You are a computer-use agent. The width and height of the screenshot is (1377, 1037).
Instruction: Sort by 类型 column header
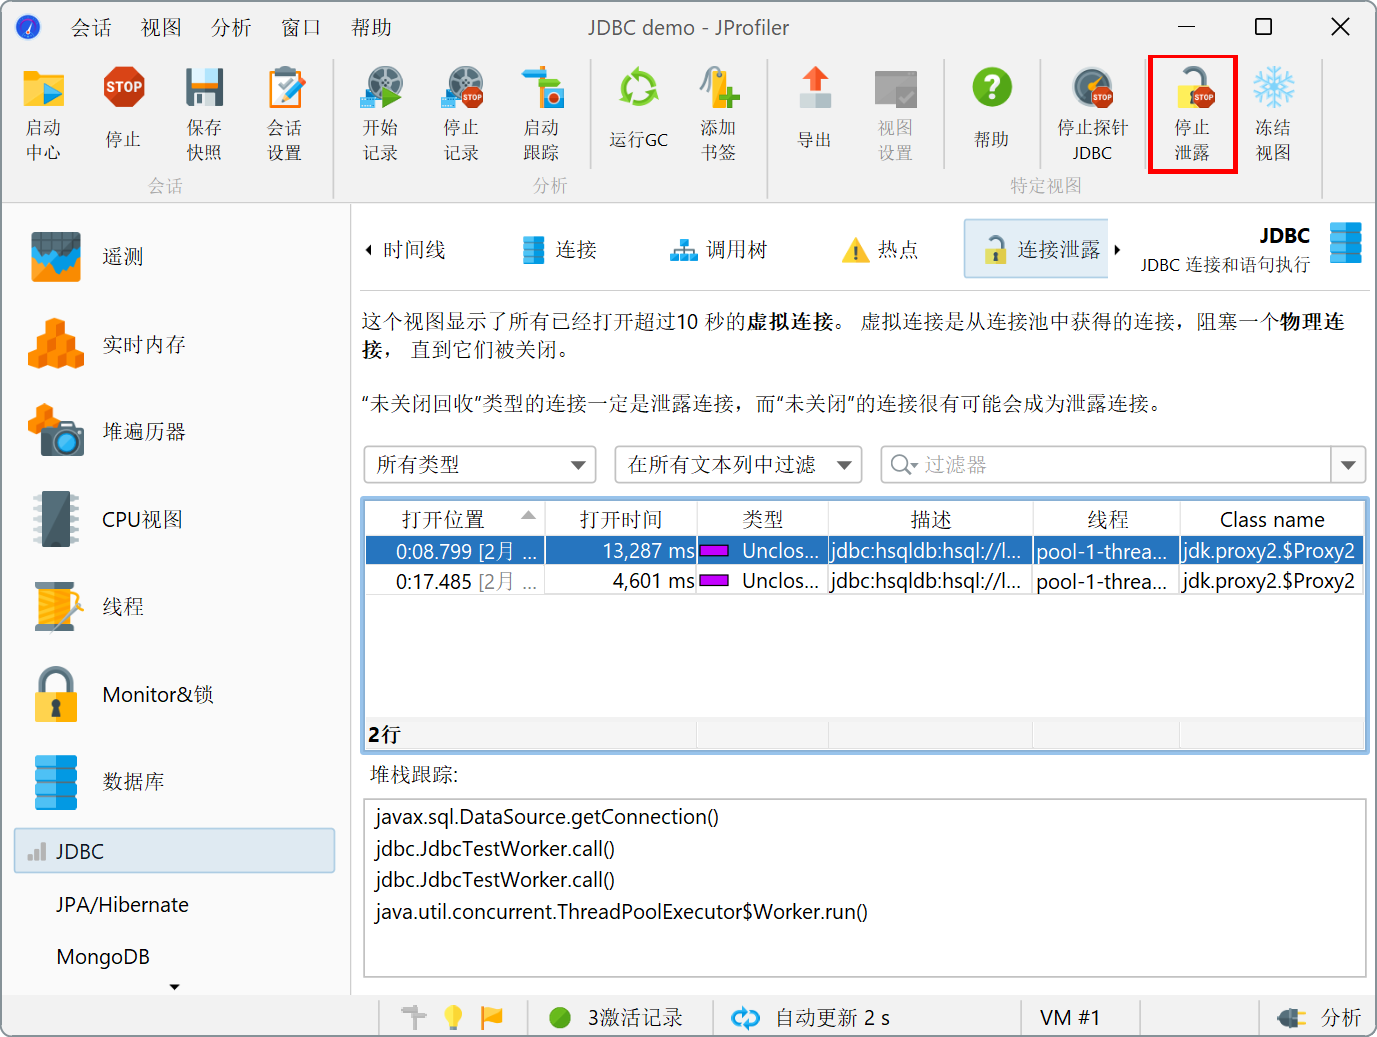(x=763, y=520)
